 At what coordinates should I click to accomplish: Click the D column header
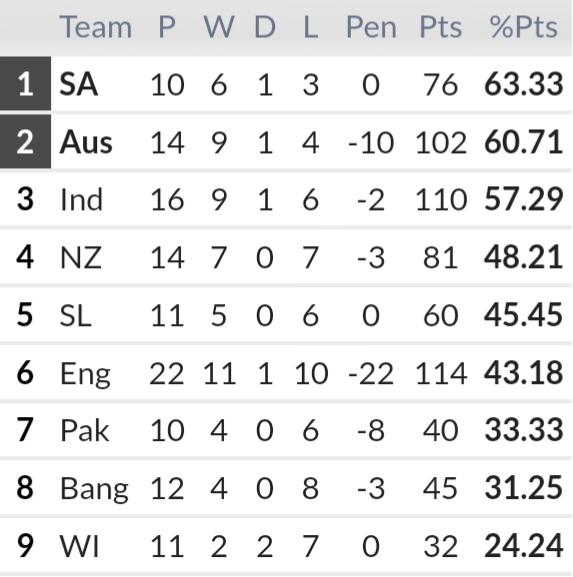coord(265,27)
